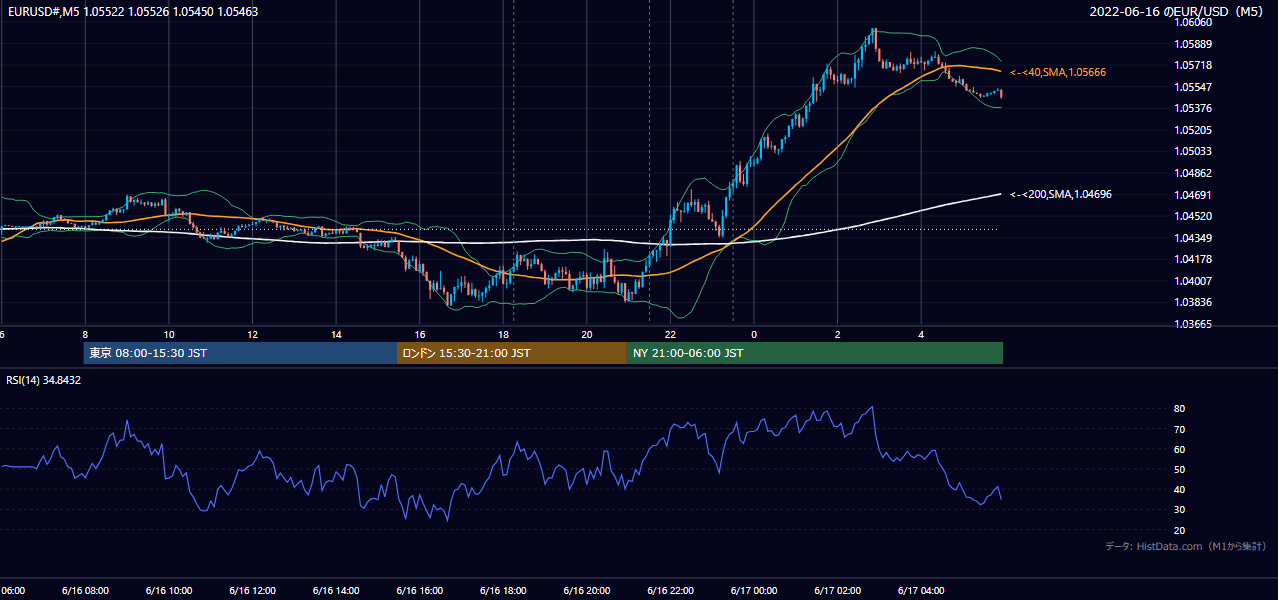The image size is (1278, 600).
Task: Click hour label 16 under price chart
Action: pyautogui.click(x=419, y=334)
